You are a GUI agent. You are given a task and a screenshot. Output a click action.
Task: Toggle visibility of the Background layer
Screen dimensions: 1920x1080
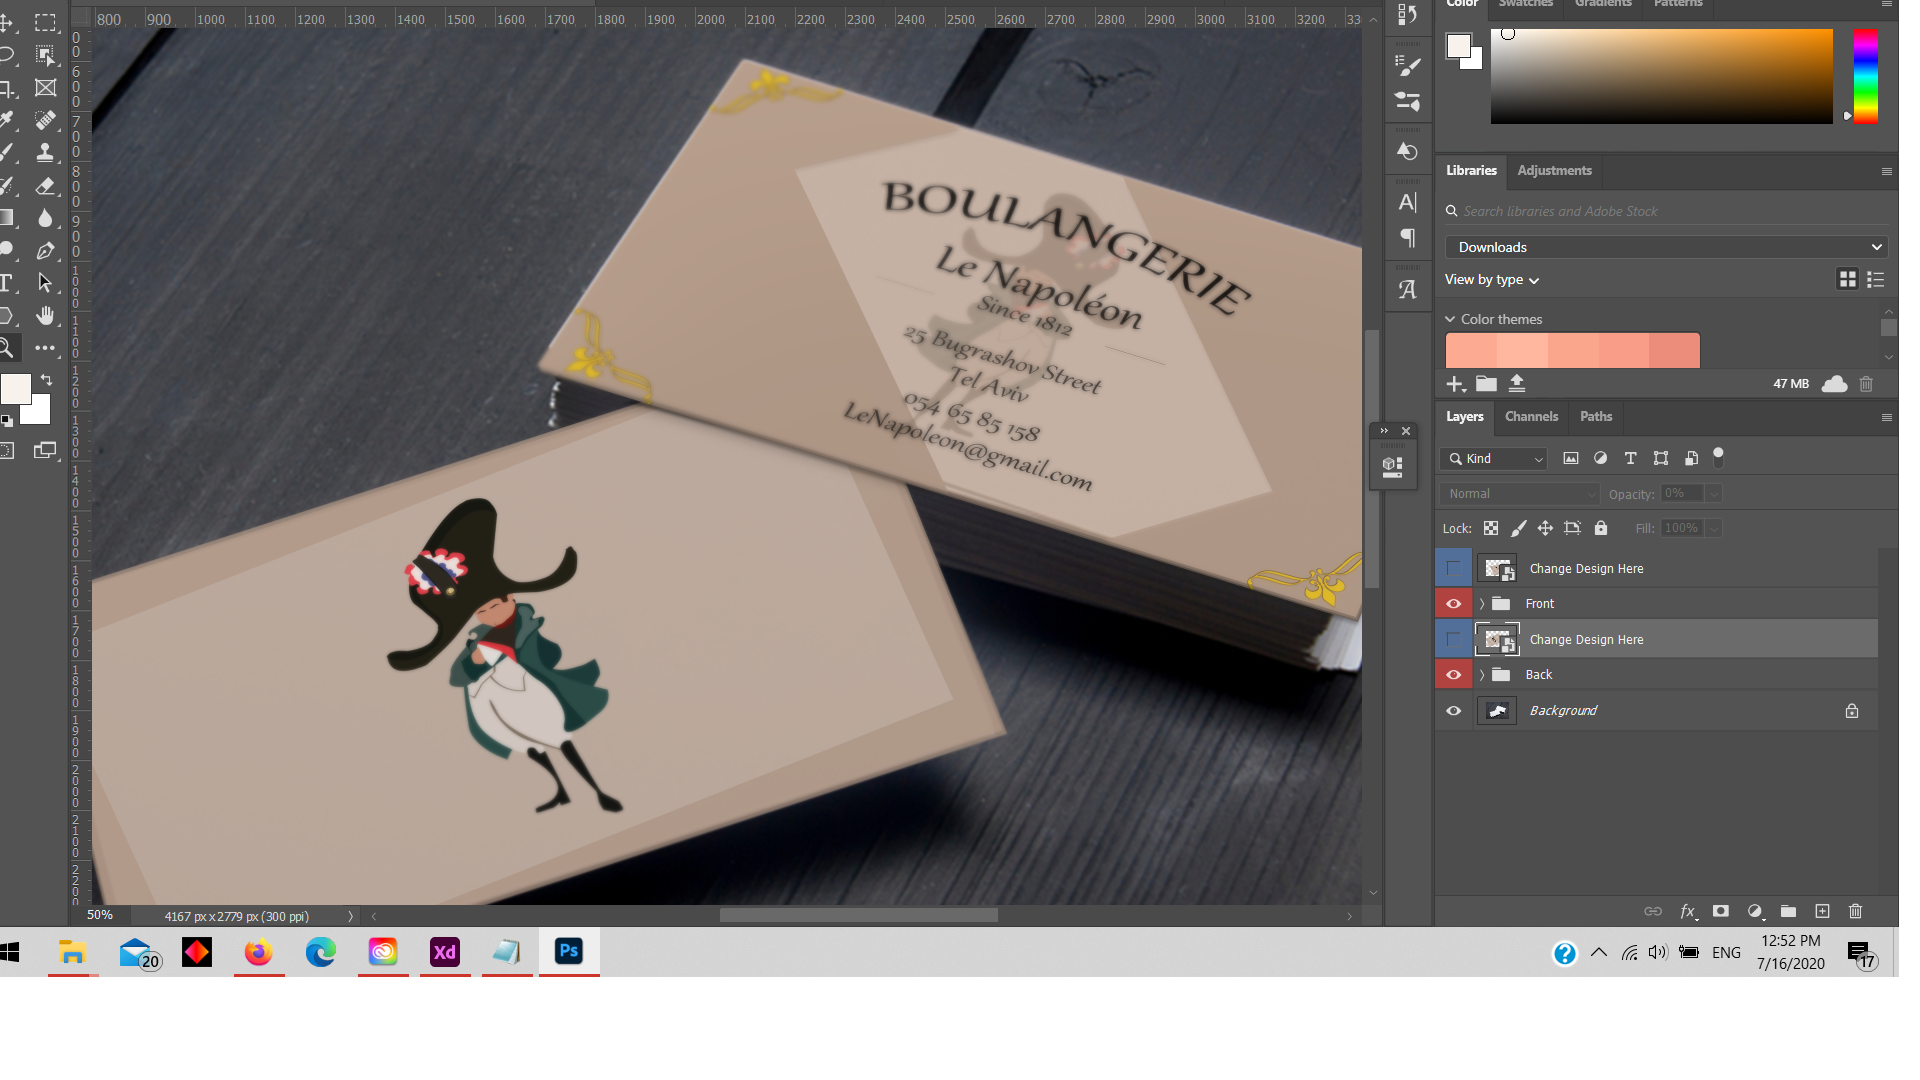tap(1453, 710)
